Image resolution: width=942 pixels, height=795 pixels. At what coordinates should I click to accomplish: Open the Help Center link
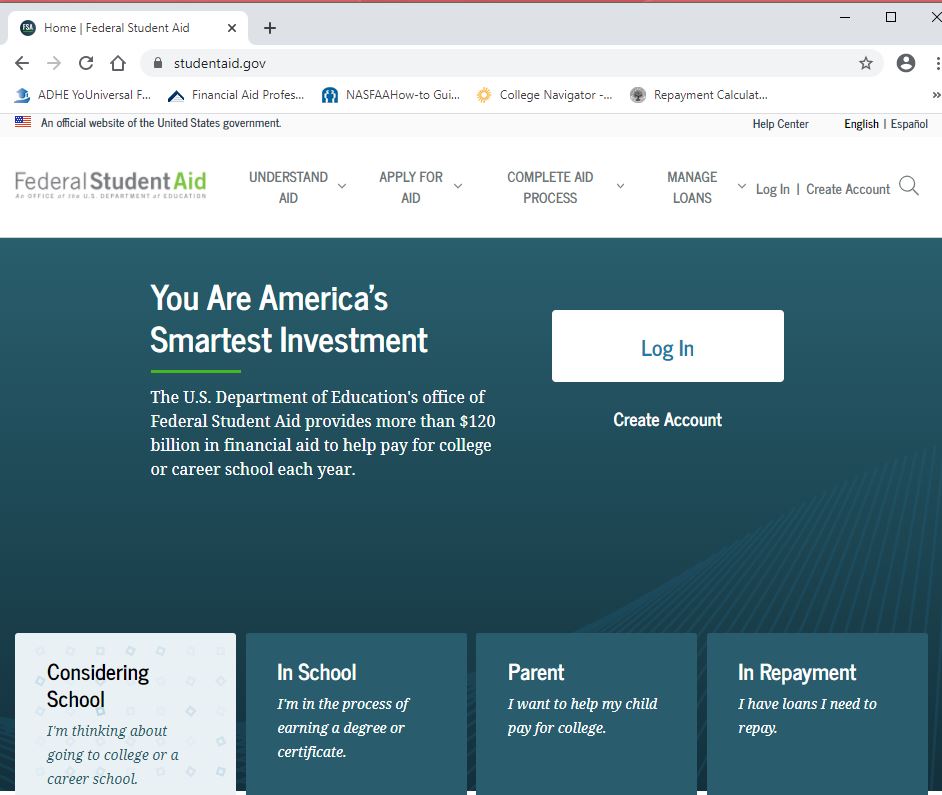(x=780, y=124)
